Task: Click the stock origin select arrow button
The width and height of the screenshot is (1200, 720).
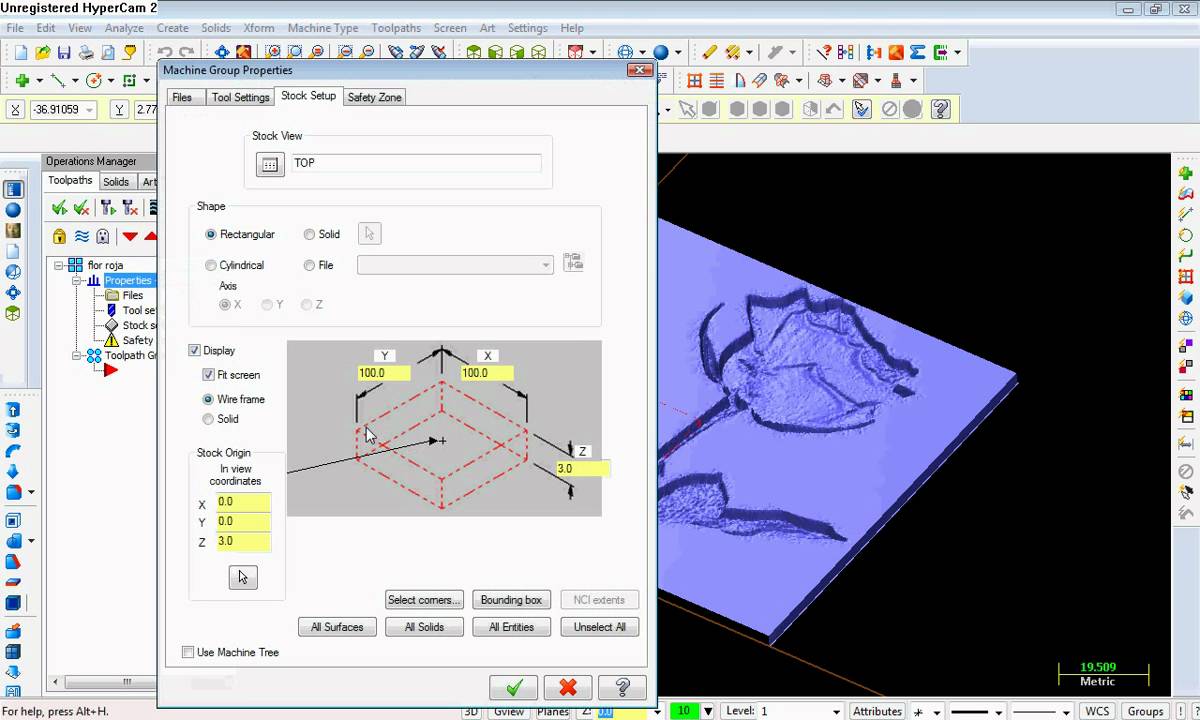Action: pos(243,577)
